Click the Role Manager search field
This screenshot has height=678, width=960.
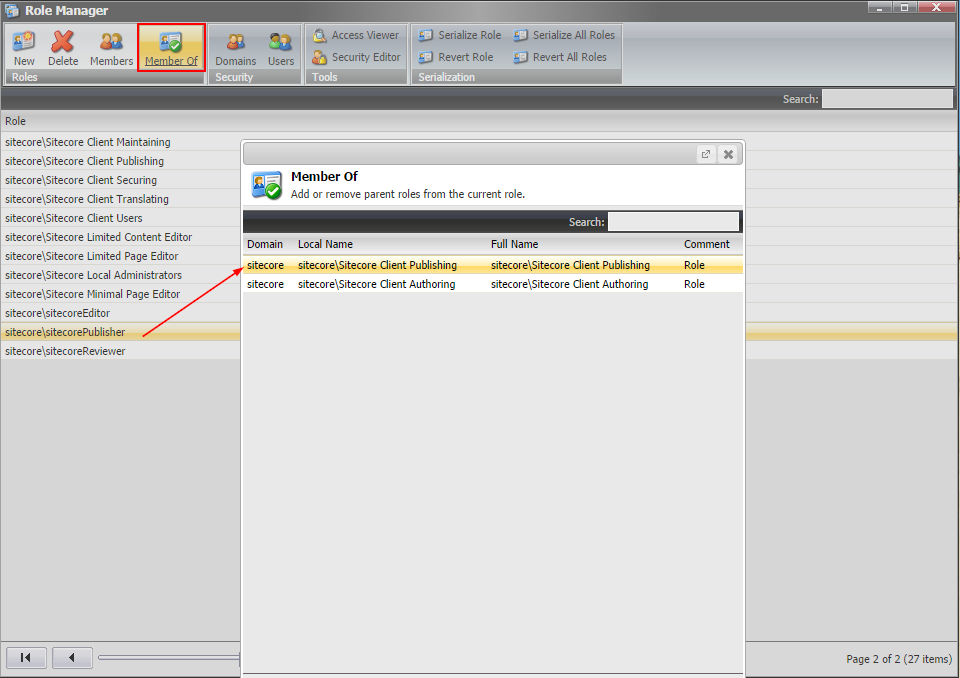click(x=887, y=99)
